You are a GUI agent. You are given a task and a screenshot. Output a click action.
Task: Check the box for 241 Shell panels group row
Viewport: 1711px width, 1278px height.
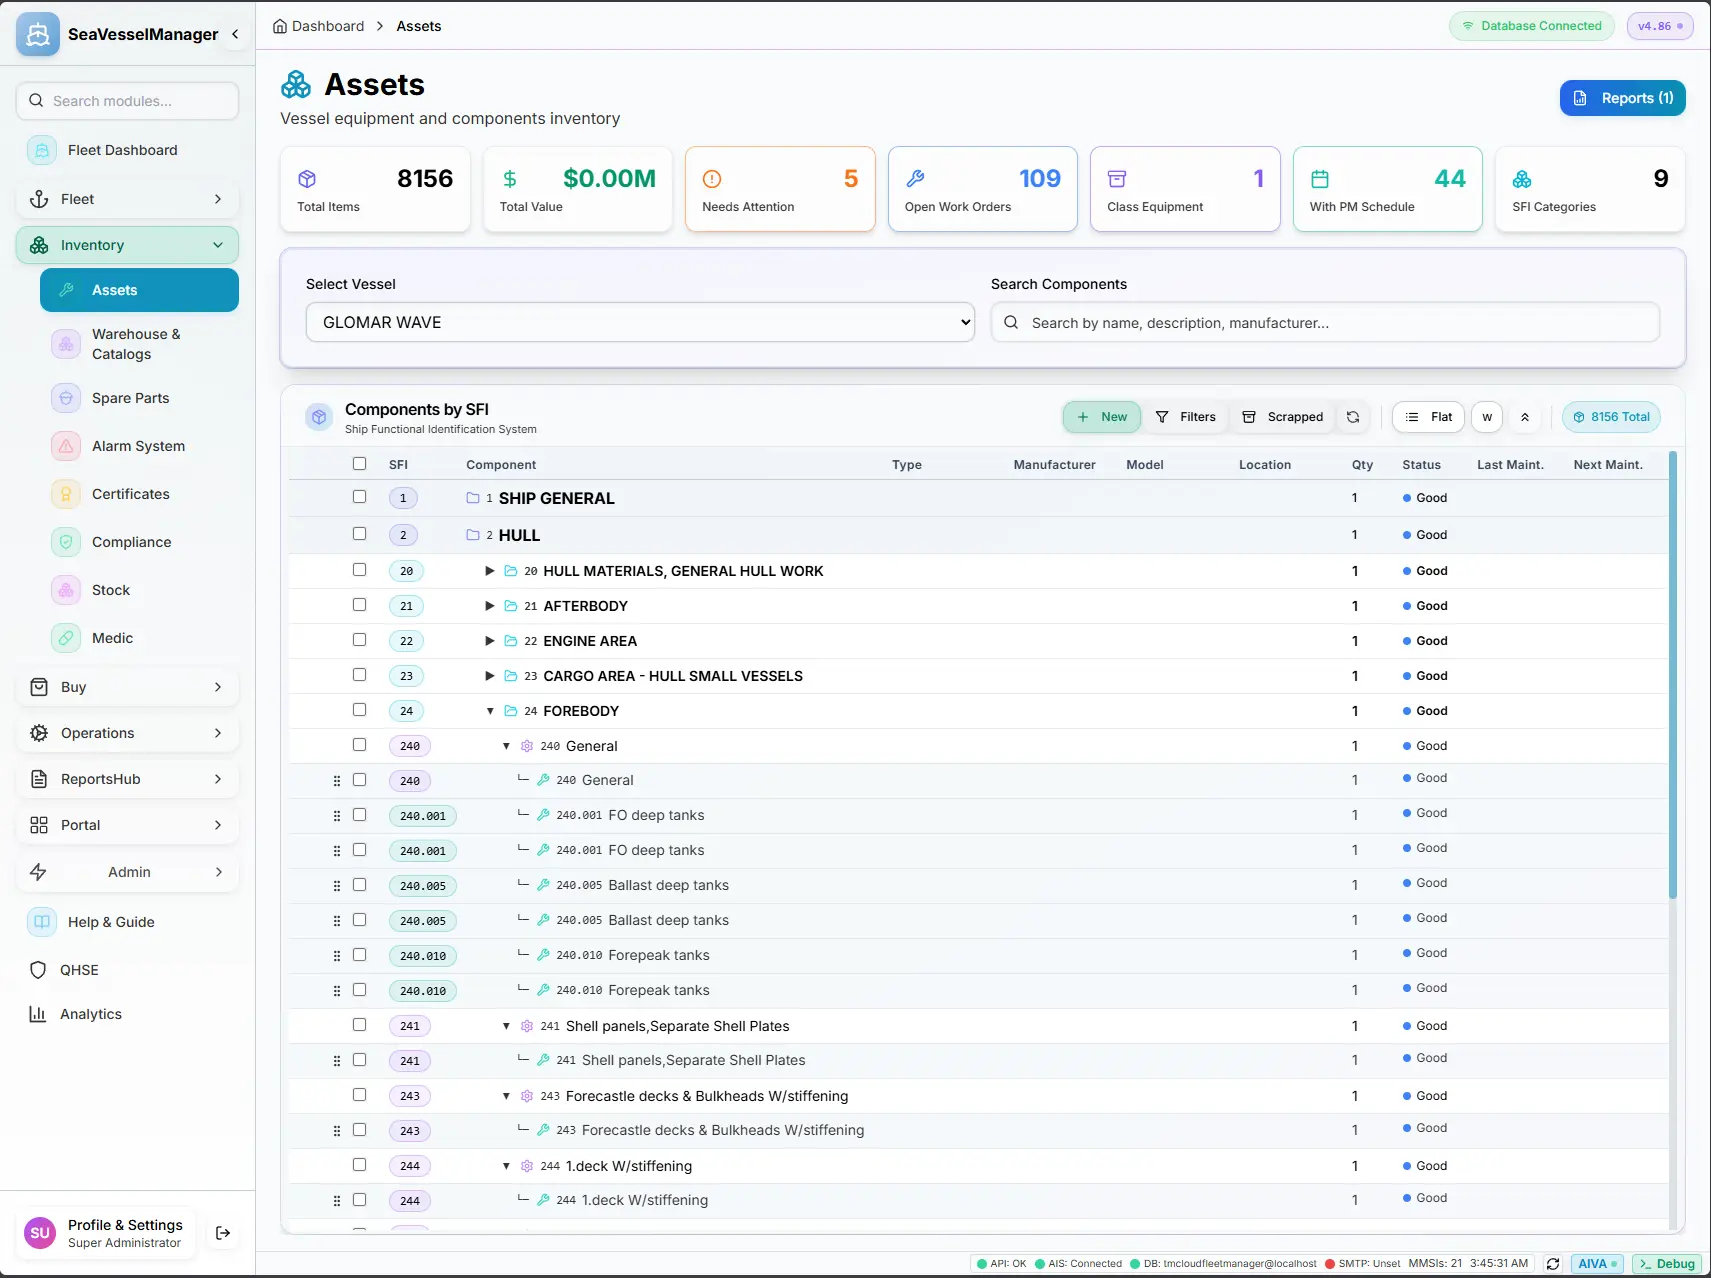point(359,1025)
